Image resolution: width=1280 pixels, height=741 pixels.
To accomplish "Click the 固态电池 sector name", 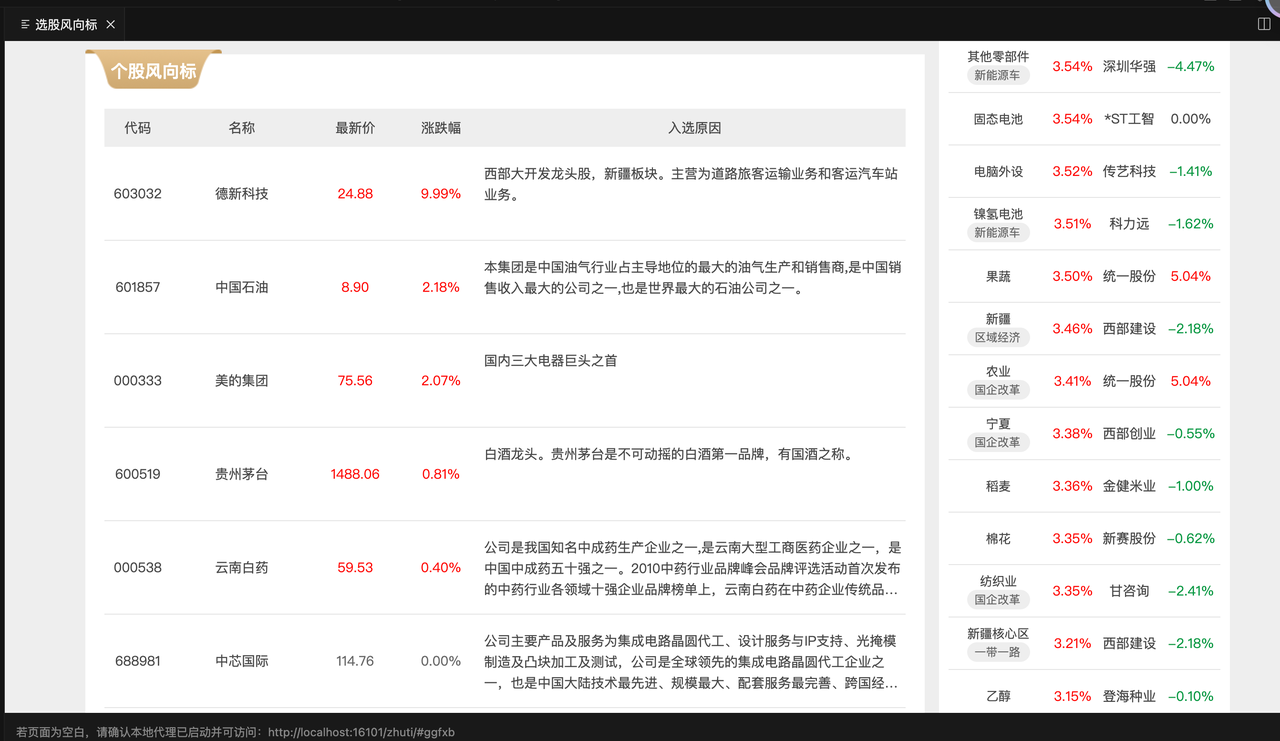I will (998, 119).
